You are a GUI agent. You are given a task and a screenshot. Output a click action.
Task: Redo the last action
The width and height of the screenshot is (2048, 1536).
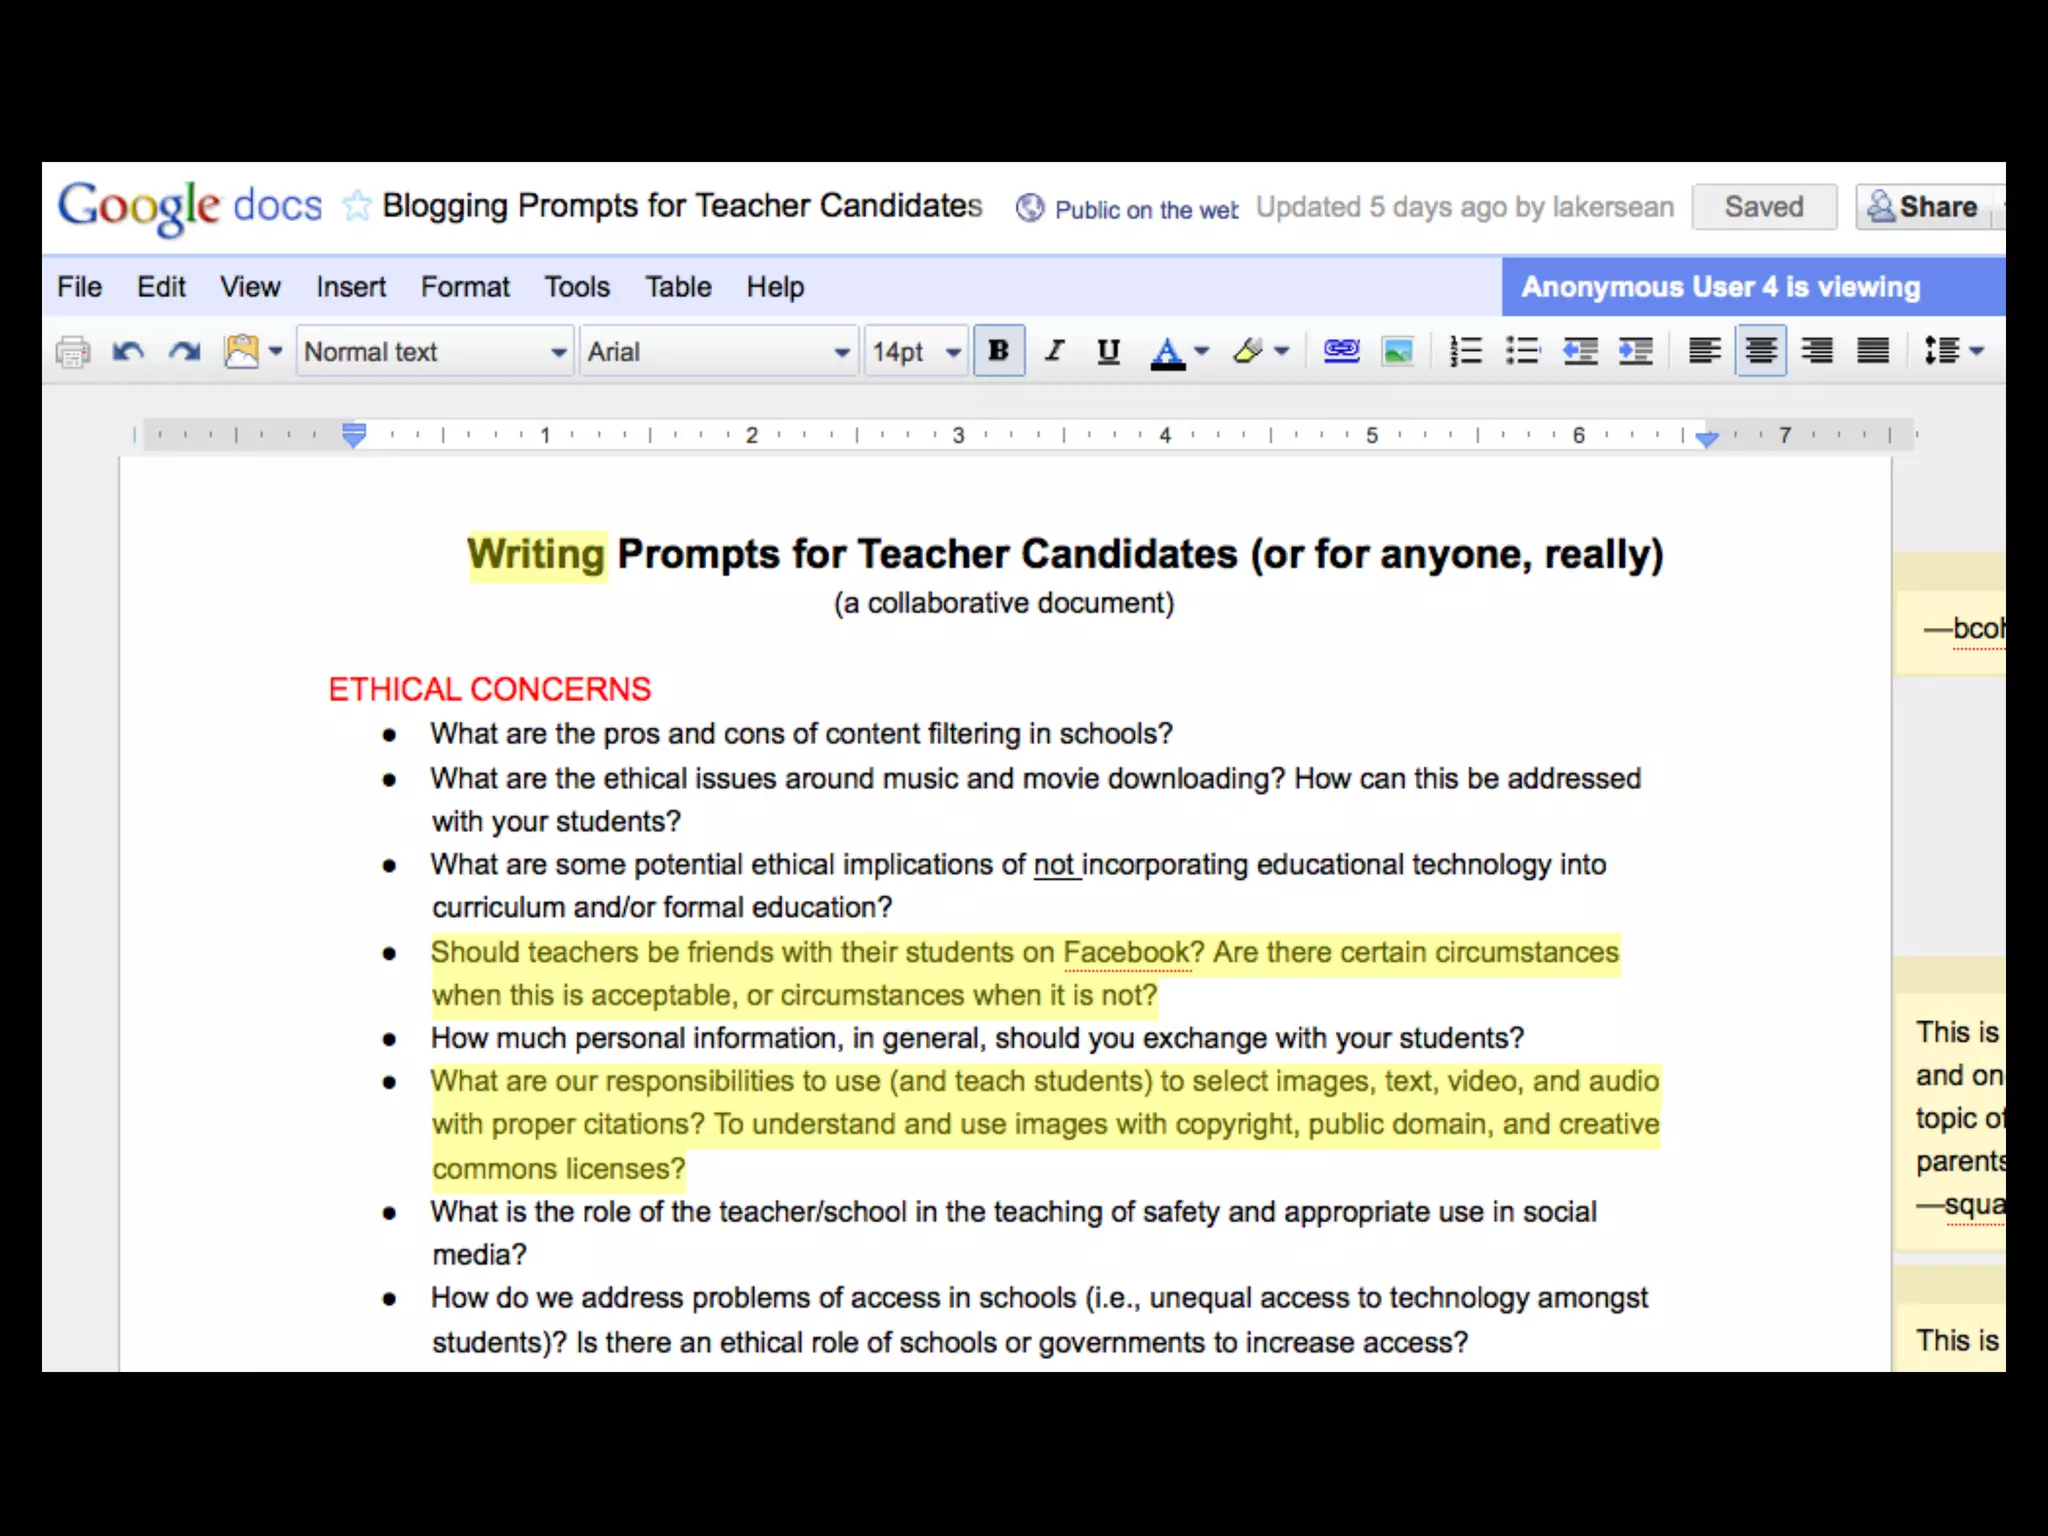[185, 352]
